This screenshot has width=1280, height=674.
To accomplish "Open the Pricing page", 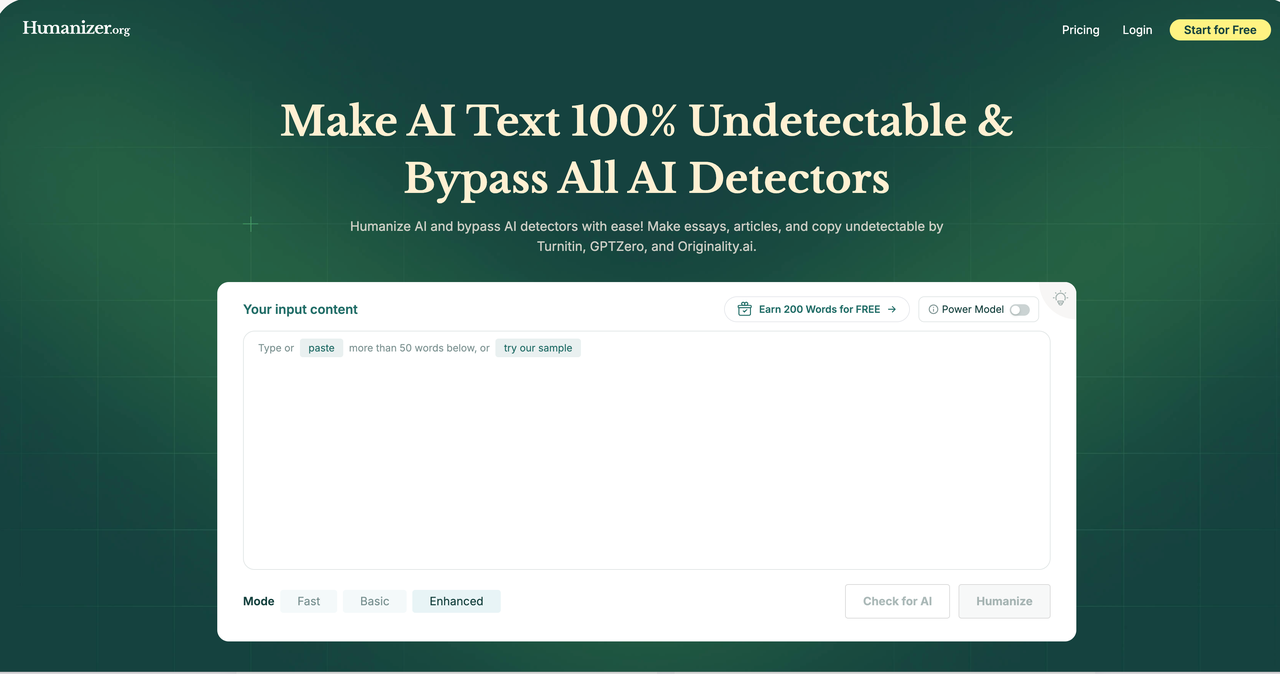I will pos(1080,30).
